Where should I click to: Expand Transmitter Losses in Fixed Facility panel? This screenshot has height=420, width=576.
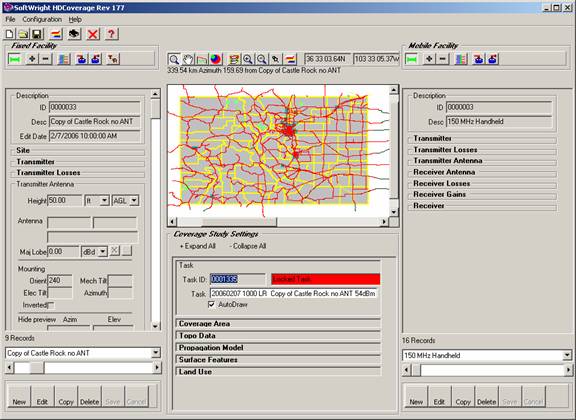(x=79, y=173)
